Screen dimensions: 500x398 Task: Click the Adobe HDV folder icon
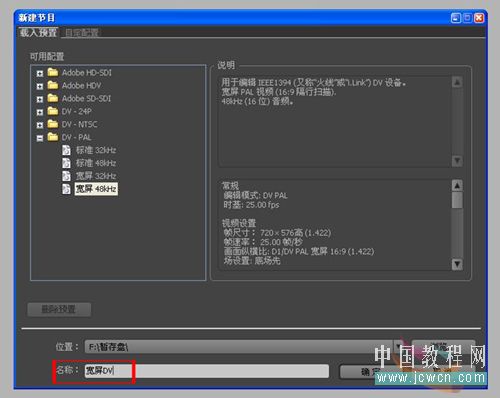point(53,85)
